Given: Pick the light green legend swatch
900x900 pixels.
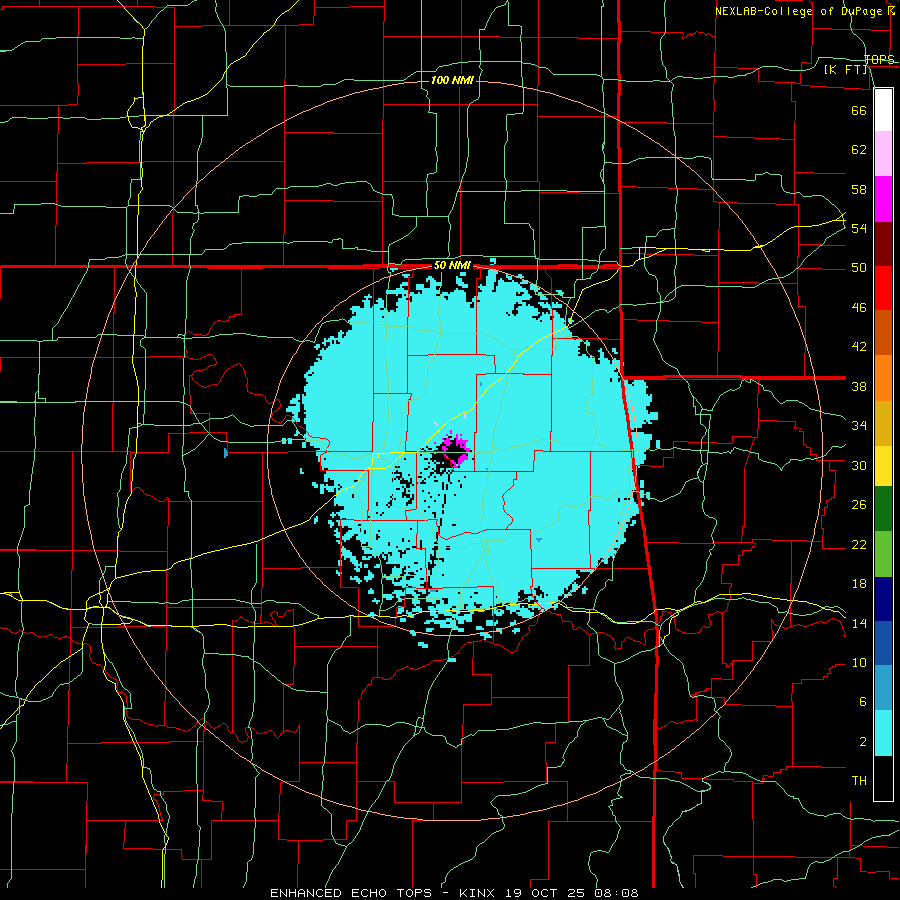Looking at the screenshot, I should [x=883, y=554].
